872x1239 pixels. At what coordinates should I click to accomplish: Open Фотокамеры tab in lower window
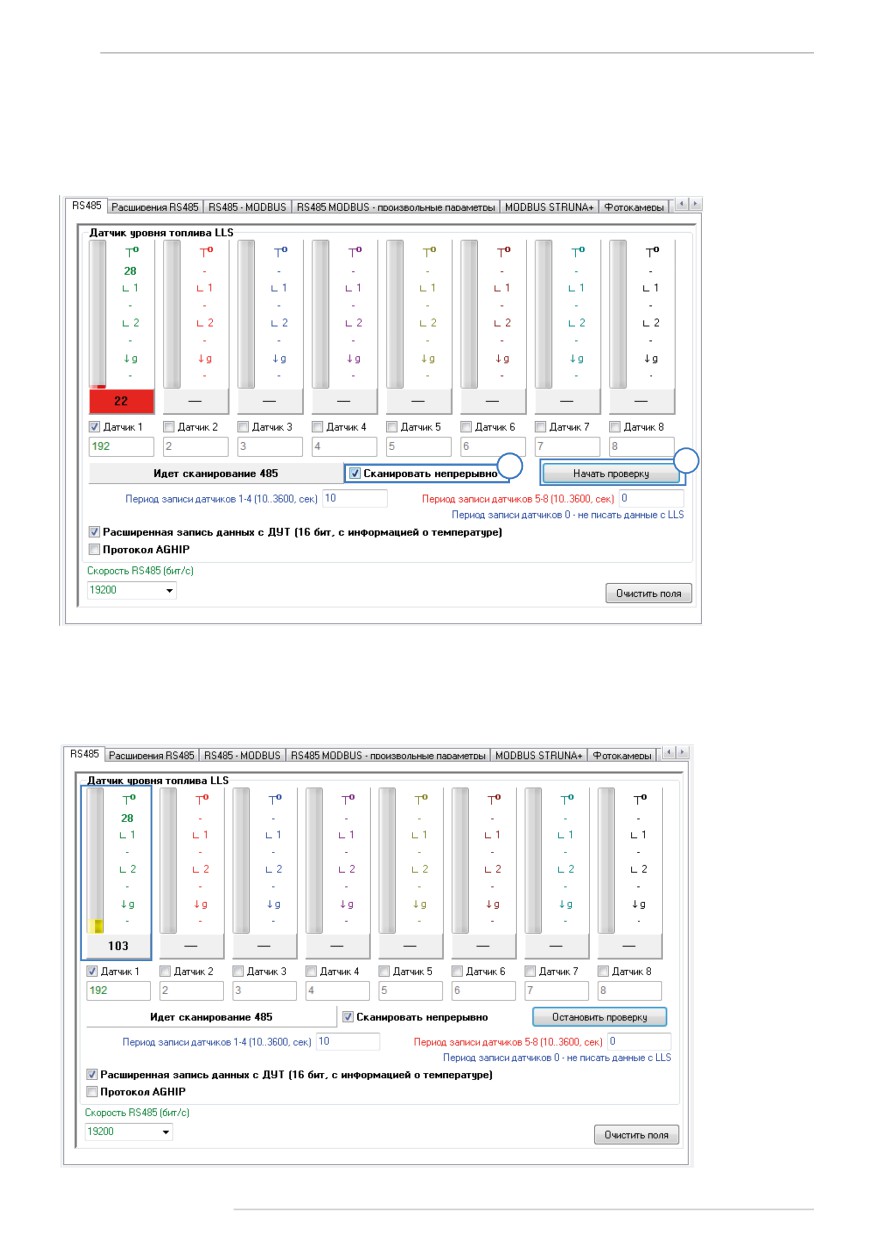point(622,755)
